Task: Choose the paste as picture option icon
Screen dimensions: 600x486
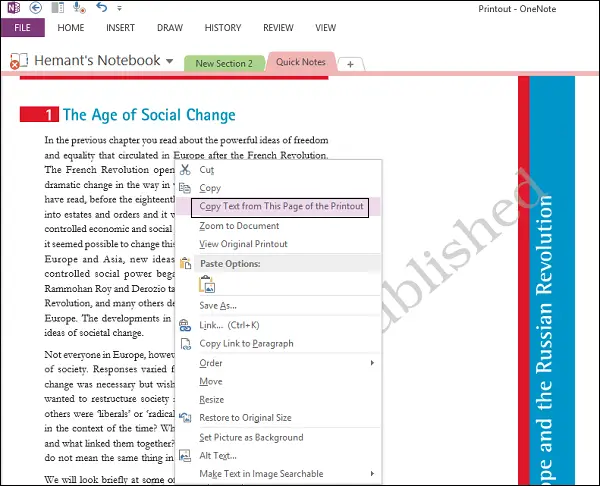Action: (x=207, y=284)
